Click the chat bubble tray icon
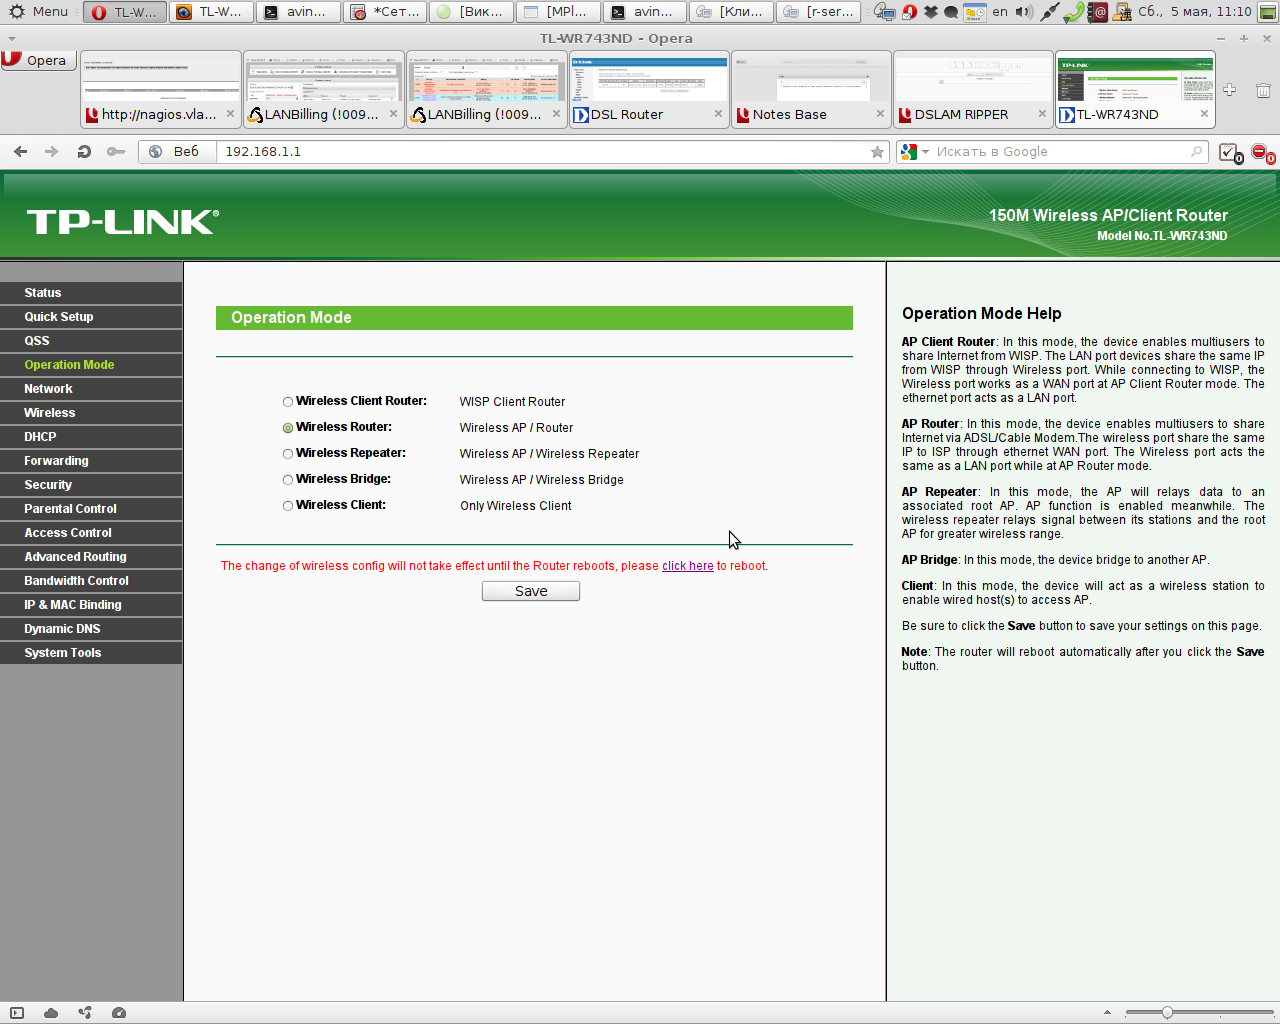Viewport: 1280px width, 1024px height. pyautogui.click(x=951, y=12)
